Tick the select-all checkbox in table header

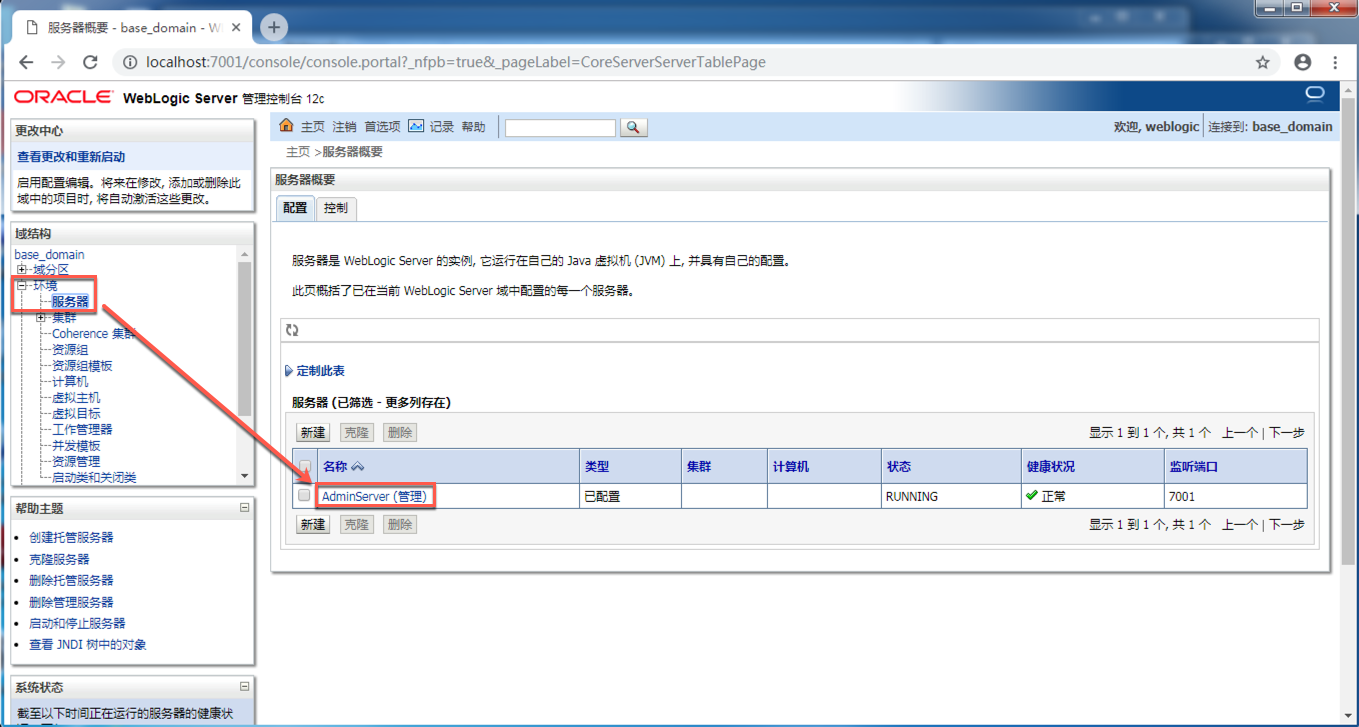[304, 466]
